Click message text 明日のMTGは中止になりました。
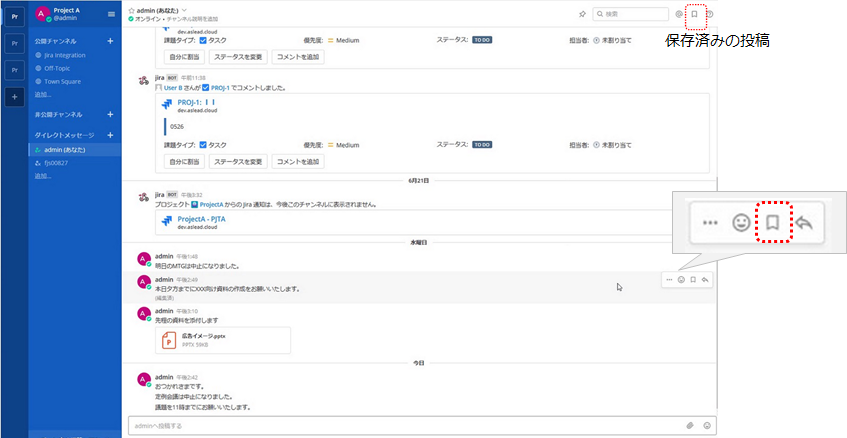This screenshot has height=438, width=847. pos(197,266)
